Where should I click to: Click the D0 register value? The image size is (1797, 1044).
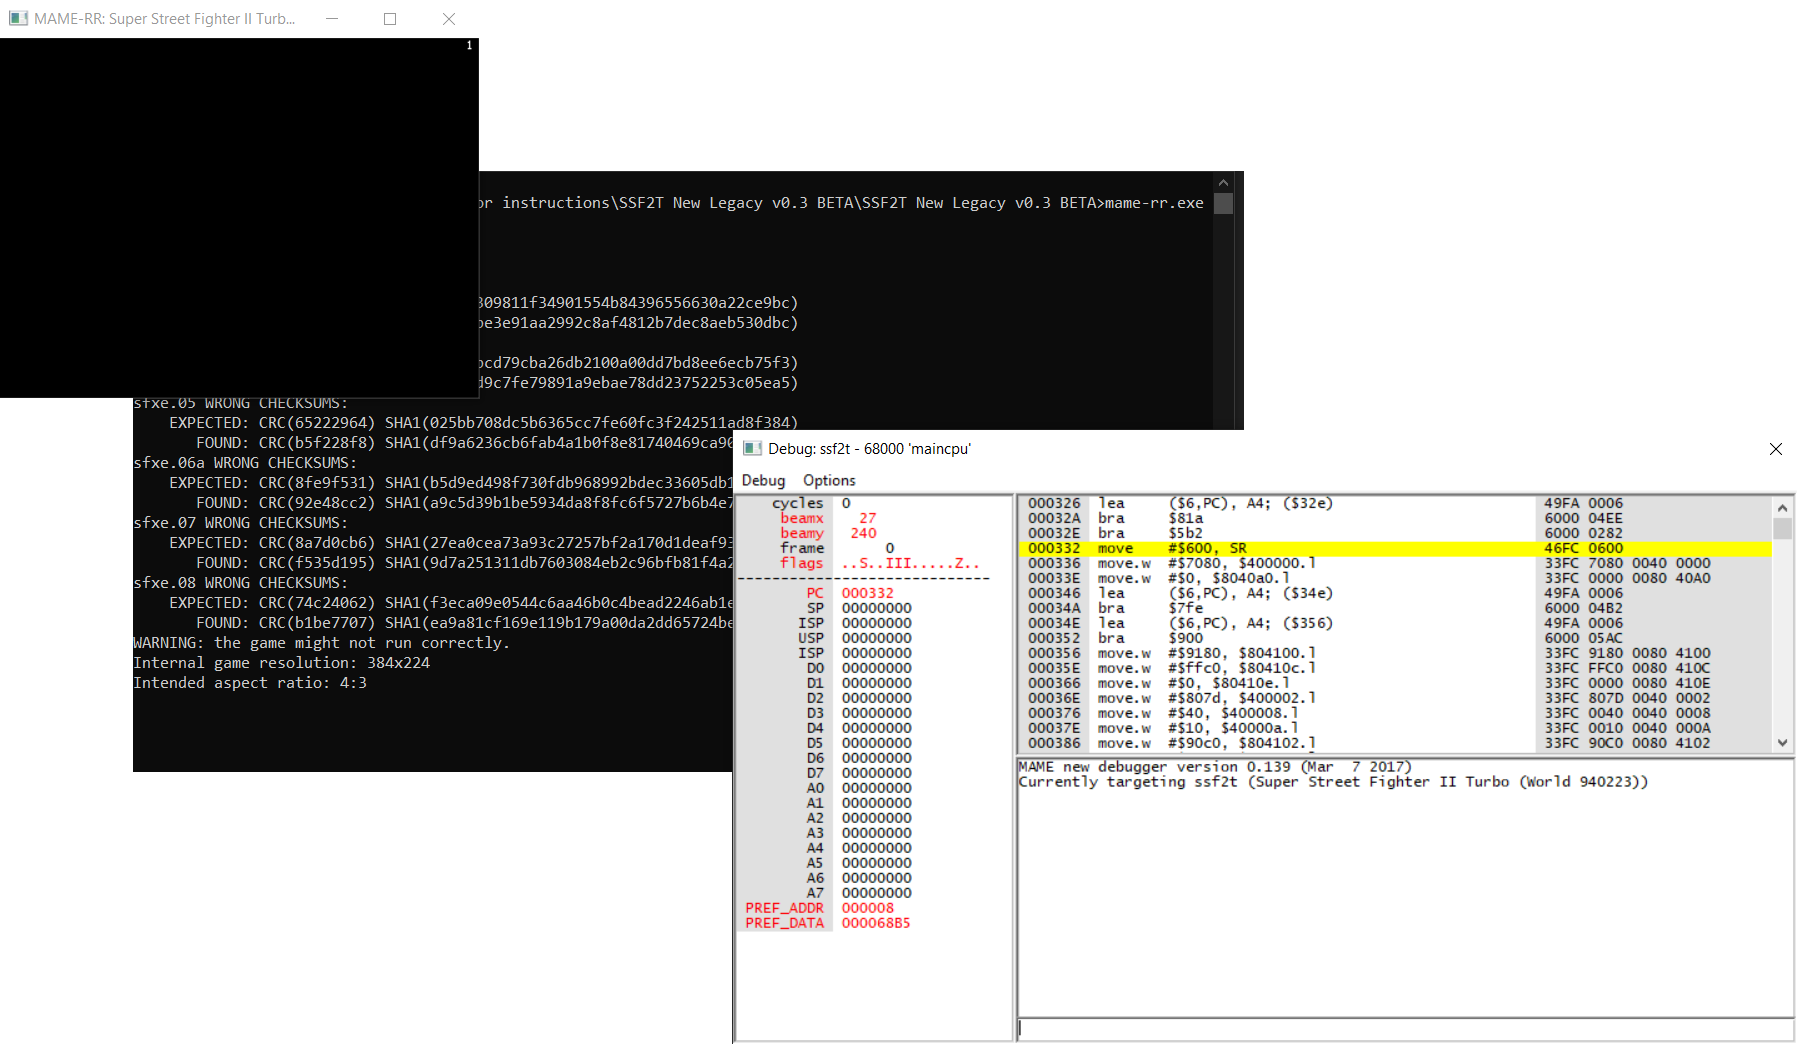(x=876, y=668)
